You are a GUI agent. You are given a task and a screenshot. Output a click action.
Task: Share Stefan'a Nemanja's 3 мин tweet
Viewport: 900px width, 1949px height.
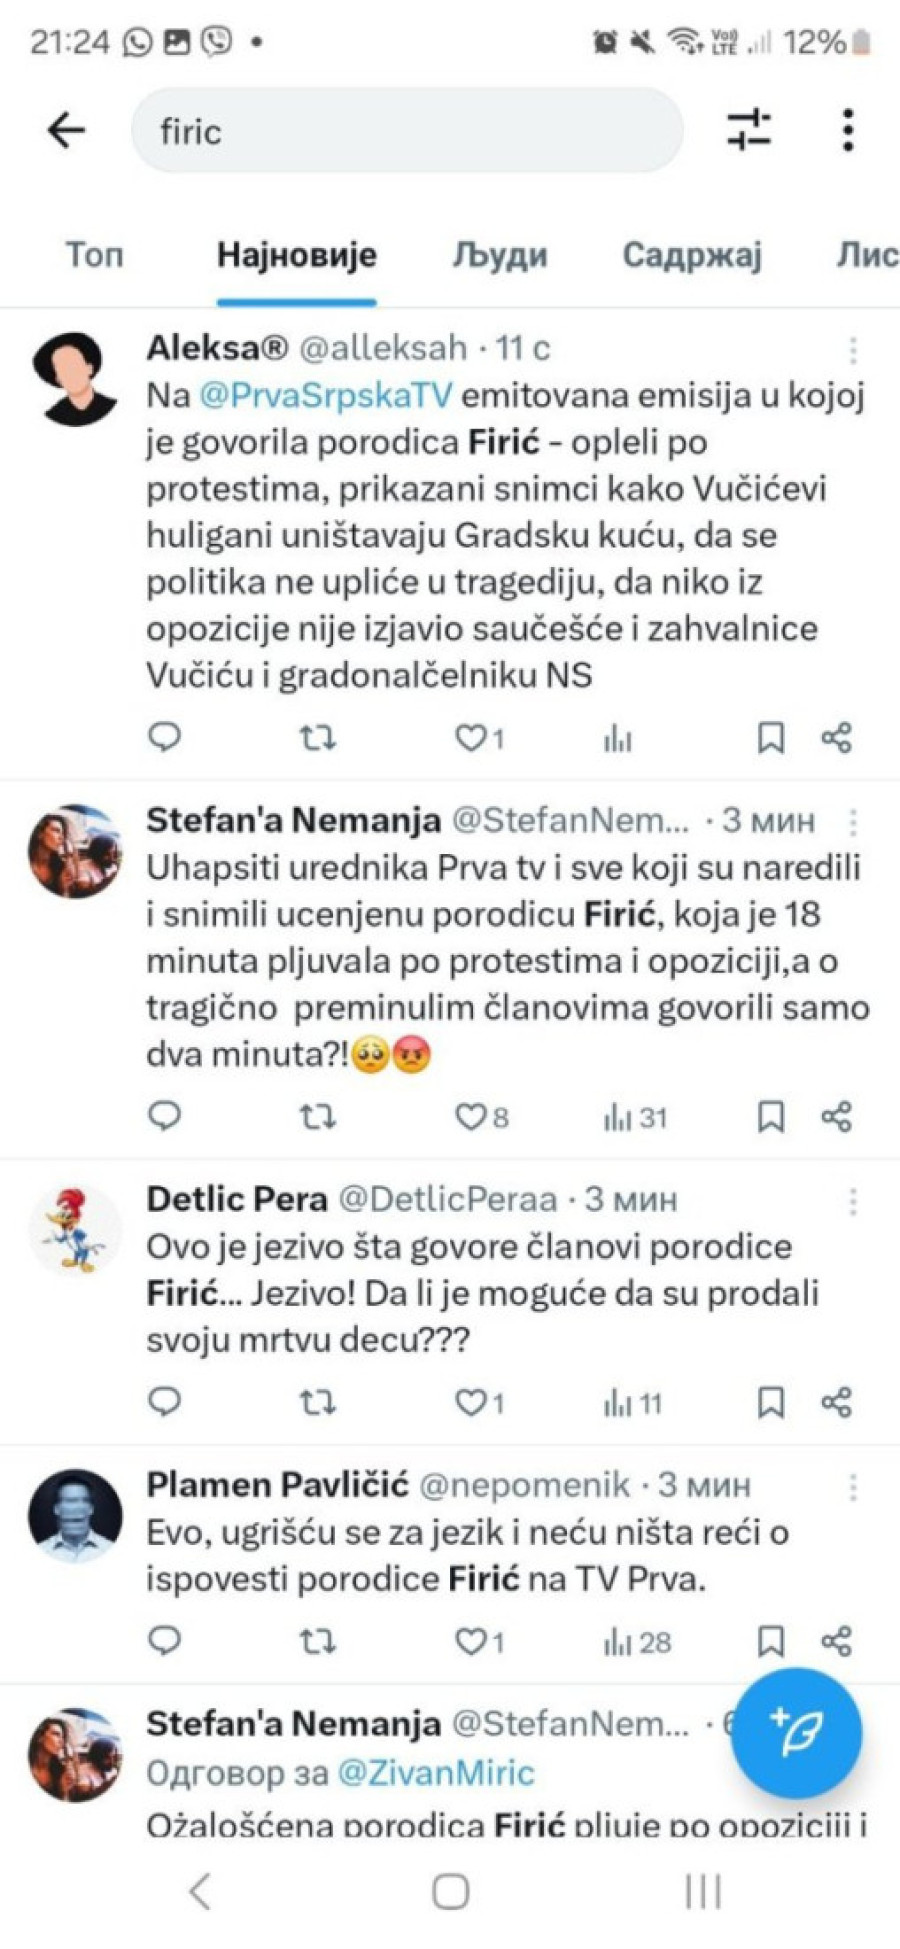pyautogui.click(x=836, y=1116)
